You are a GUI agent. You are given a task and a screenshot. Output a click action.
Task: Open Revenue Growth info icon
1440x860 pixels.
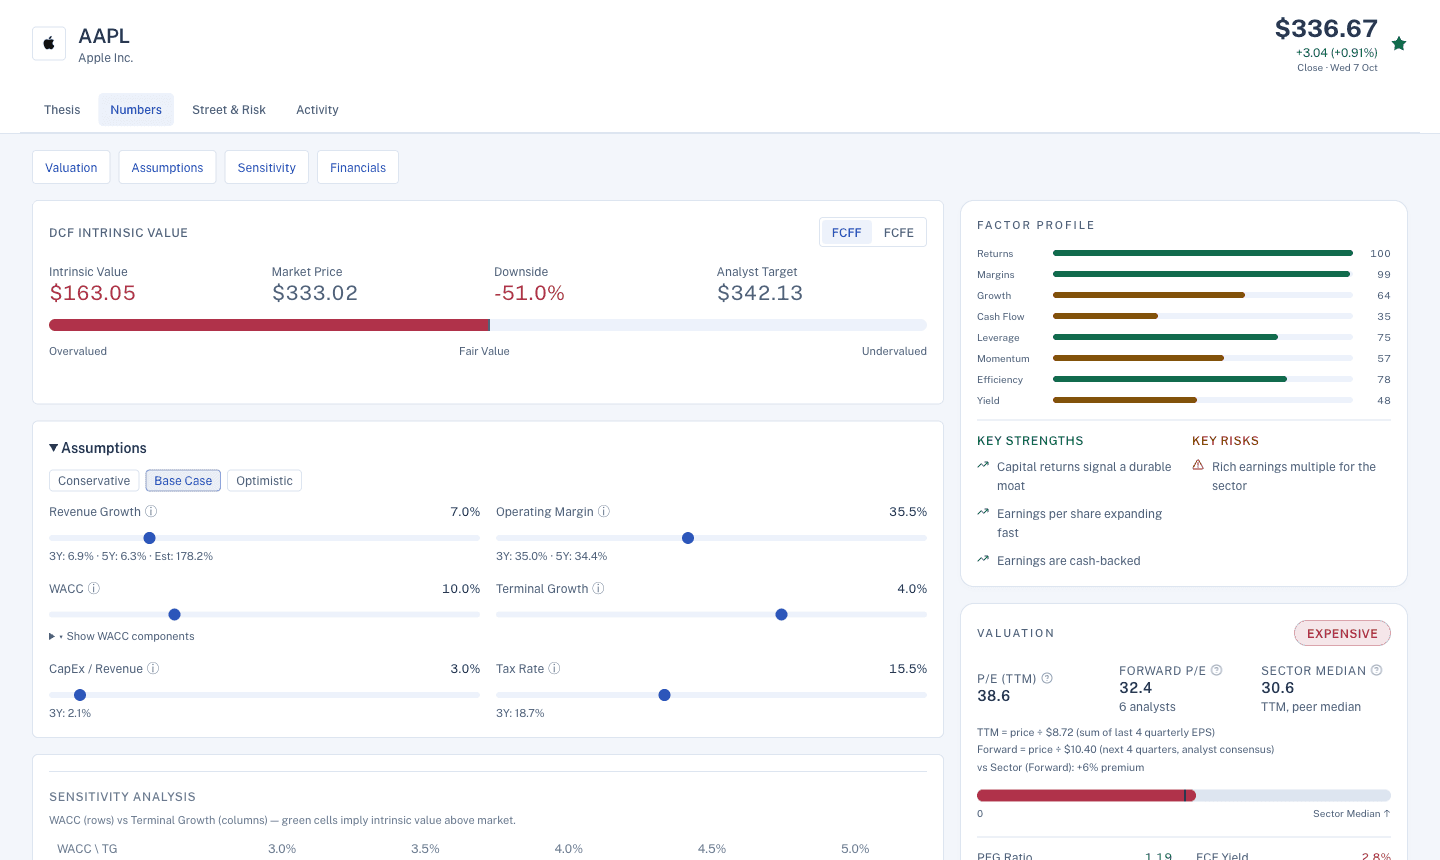(151, 511)
